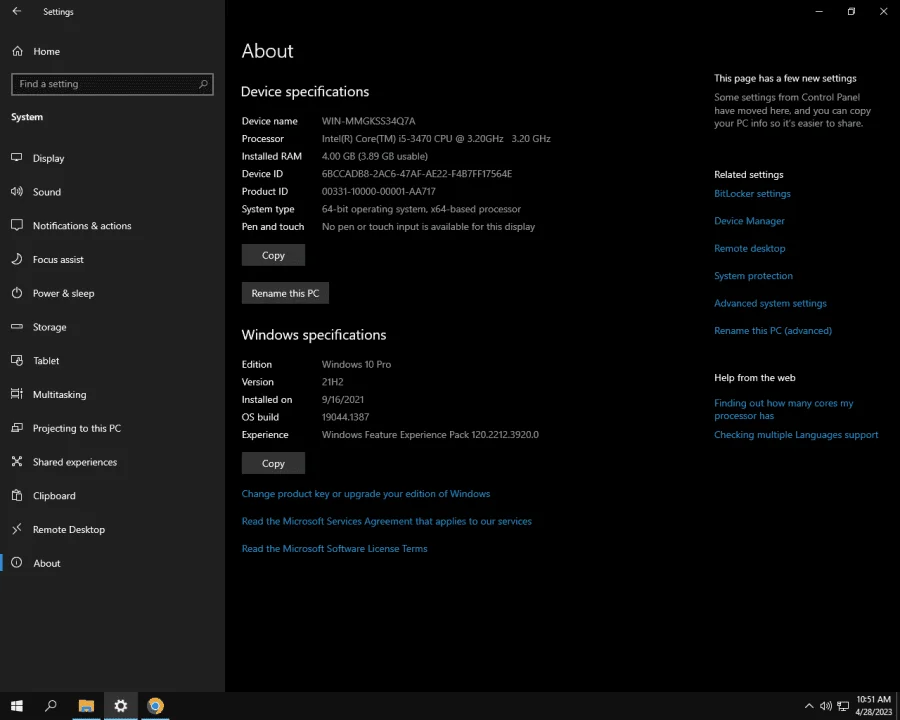
Task: Go back with the arrow icon
Action: click(x=17, y=11)
